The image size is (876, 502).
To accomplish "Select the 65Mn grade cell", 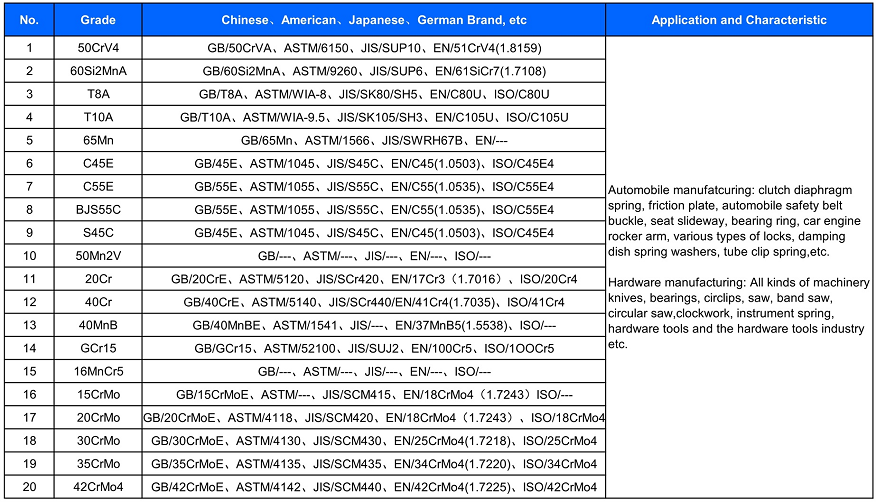I will point(98,141).
